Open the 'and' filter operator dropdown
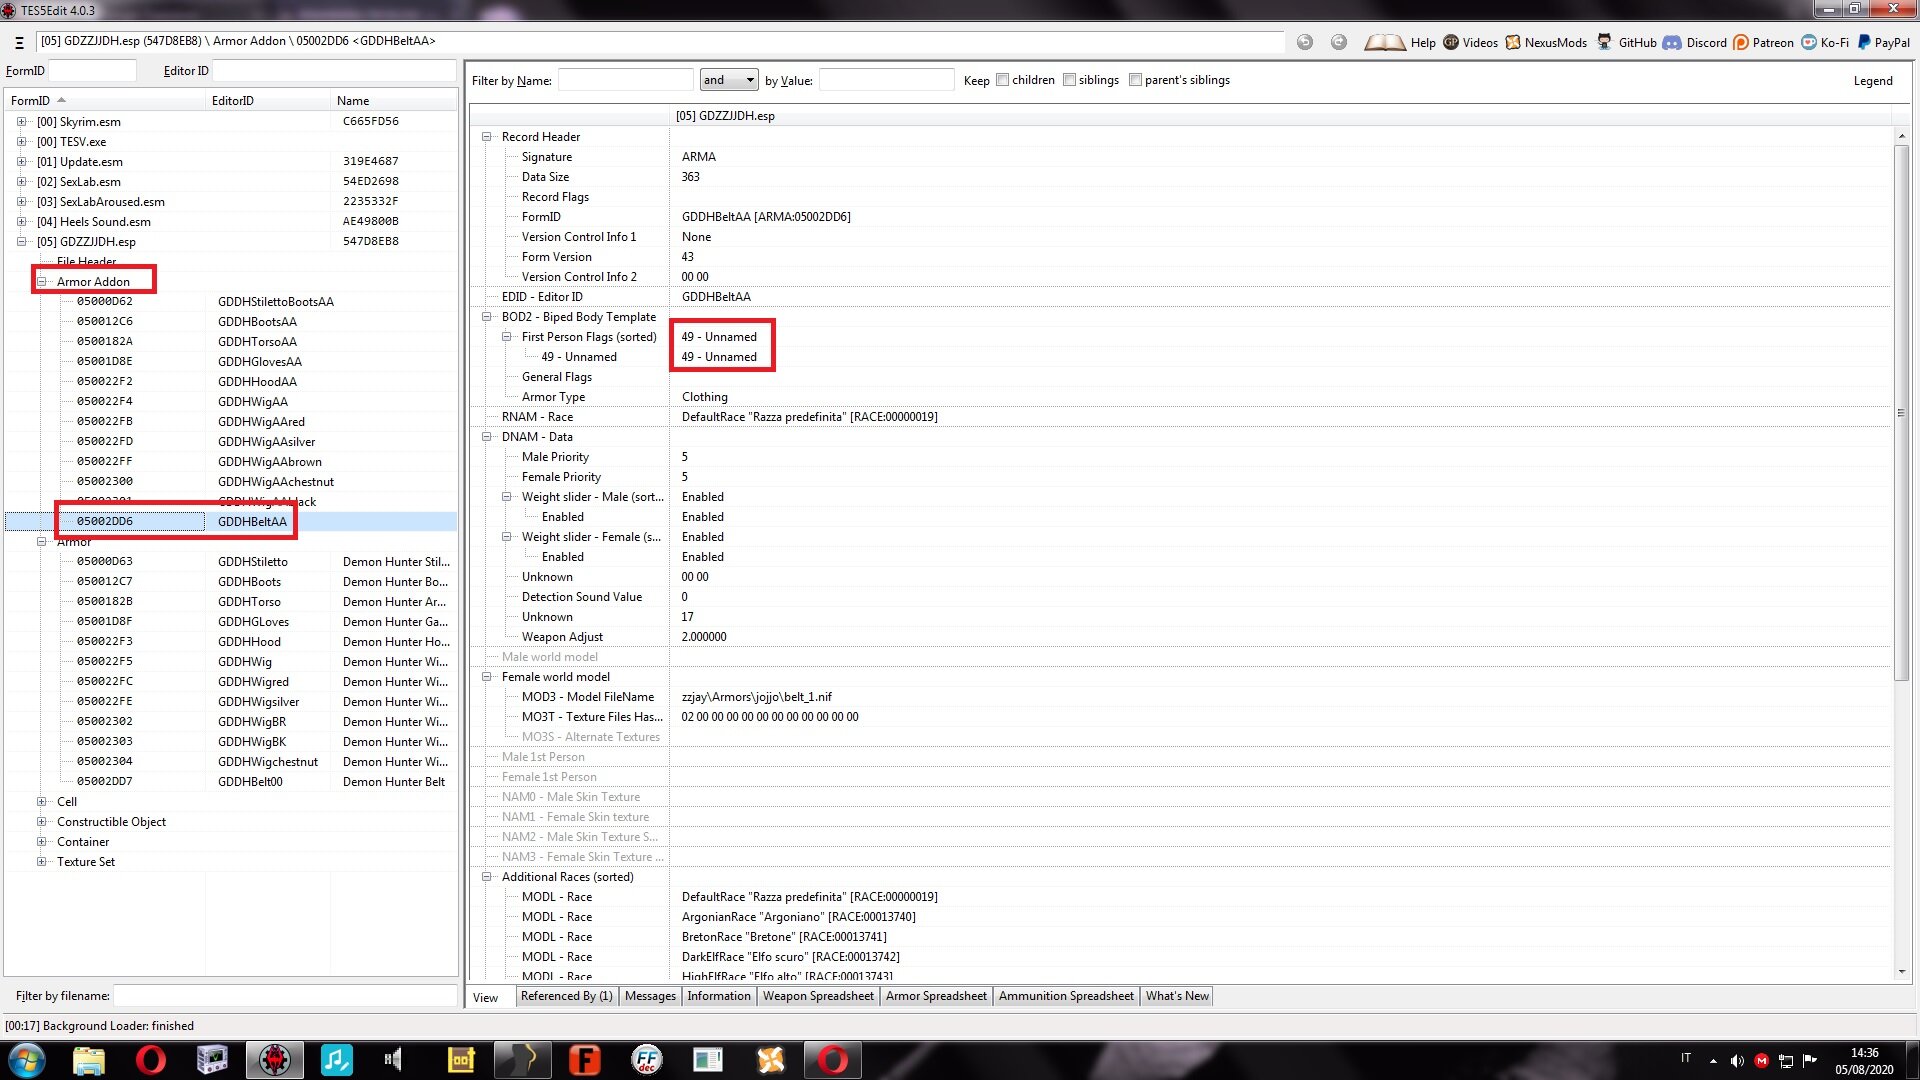Image resolution: width=1920 pixels, height=1080 pixels. point(729,80)
